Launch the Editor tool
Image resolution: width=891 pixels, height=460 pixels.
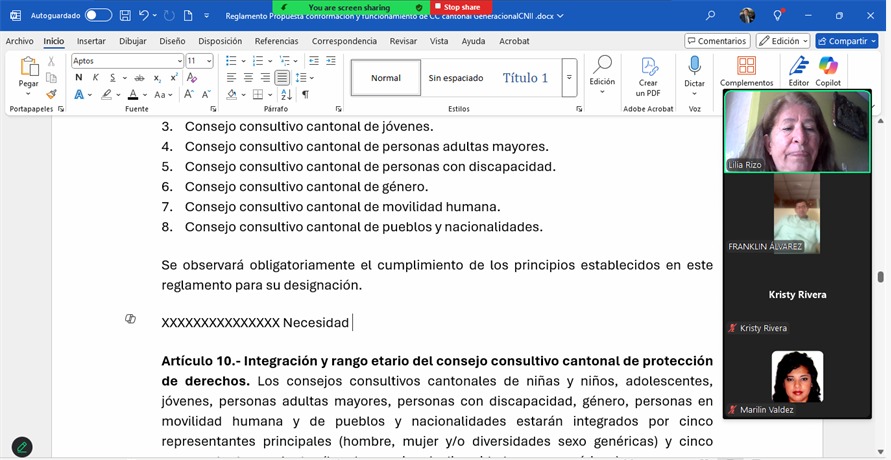point(798,72)
